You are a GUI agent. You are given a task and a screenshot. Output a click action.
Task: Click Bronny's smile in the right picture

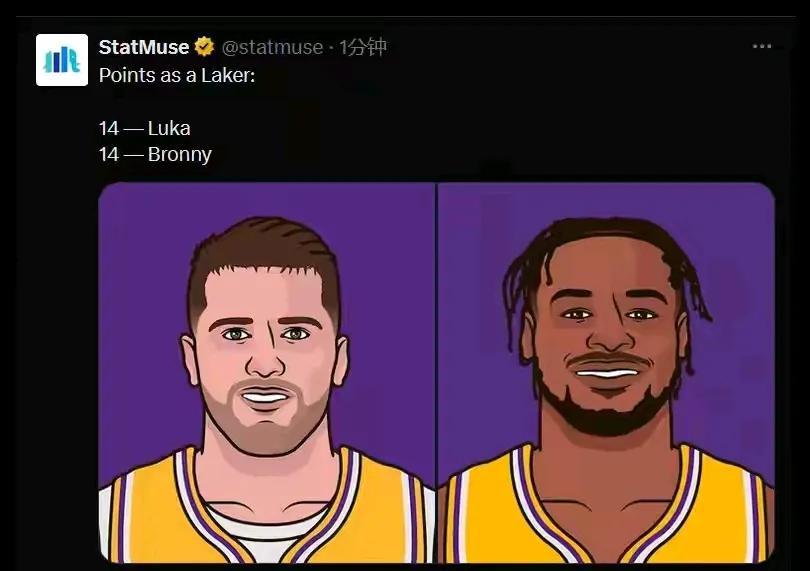pyautogui.click(x=608, y=371)
